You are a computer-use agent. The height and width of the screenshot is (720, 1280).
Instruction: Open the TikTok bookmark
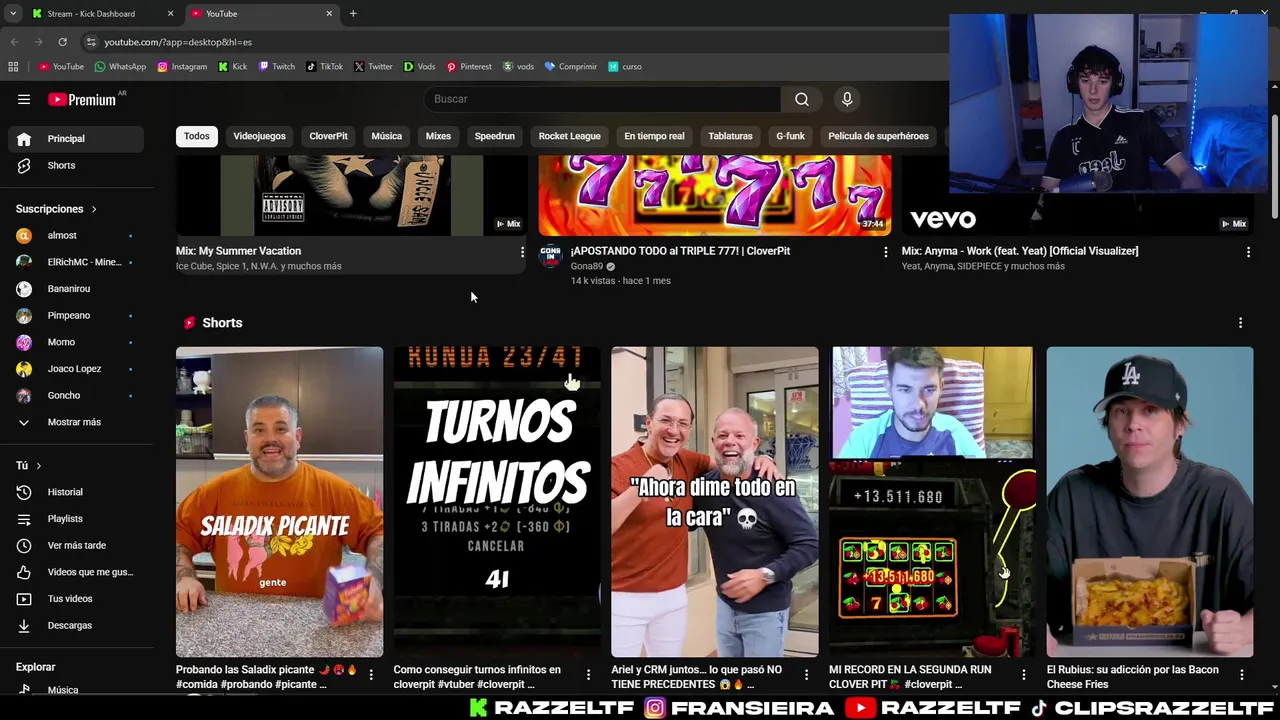pos(325,67)
